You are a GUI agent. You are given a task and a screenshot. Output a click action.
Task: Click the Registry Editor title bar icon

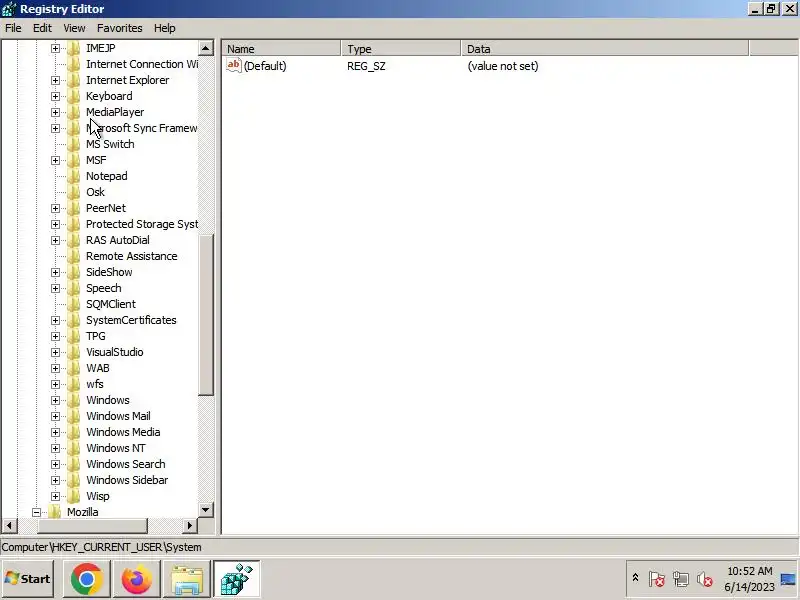pos(9,9)
